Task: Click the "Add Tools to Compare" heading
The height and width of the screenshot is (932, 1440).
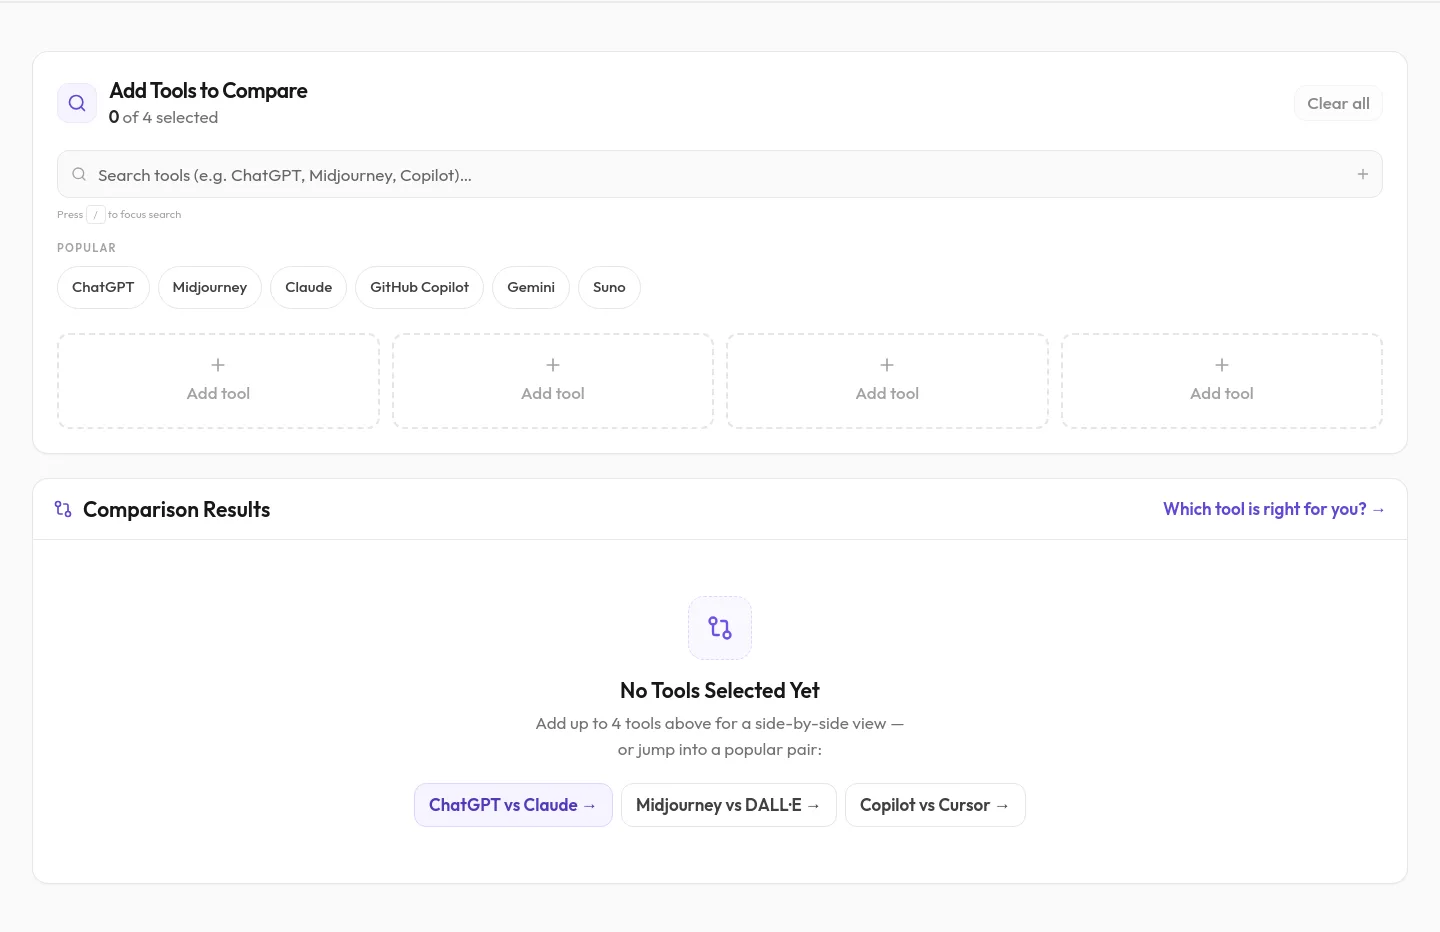Action: (208, 90)
